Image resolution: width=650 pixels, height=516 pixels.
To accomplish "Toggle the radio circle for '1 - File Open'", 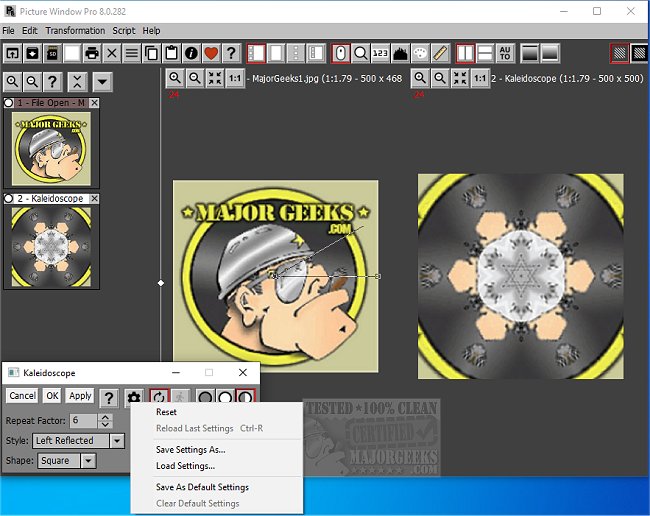I will (8, 103).
